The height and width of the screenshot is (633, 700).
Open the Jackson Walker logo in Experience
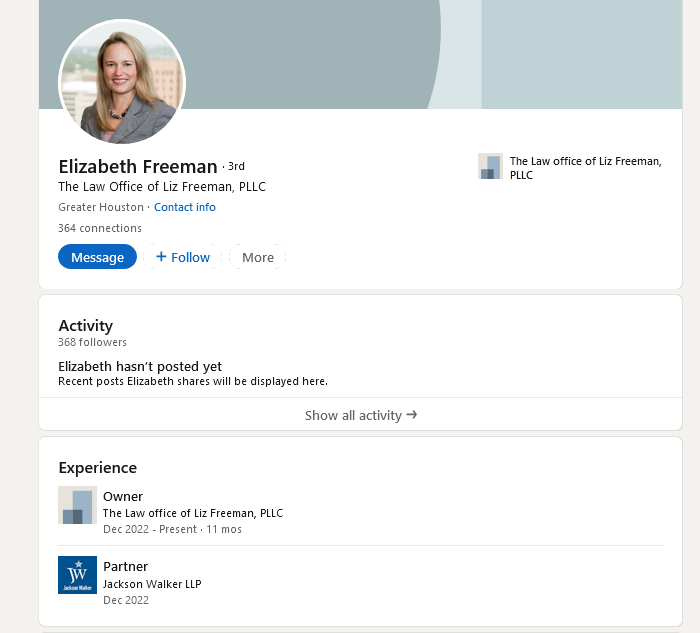coord(77,575)
